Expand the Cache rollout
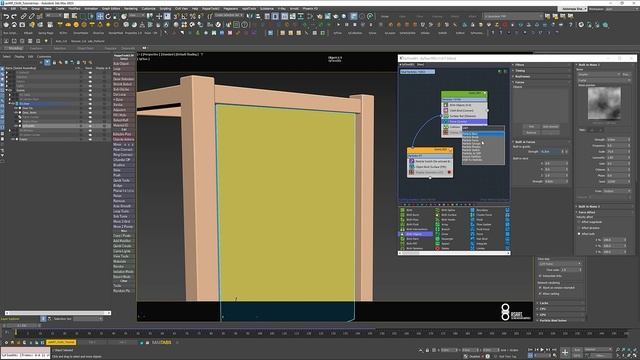The image size is (640, 360). tap(561, 303)
